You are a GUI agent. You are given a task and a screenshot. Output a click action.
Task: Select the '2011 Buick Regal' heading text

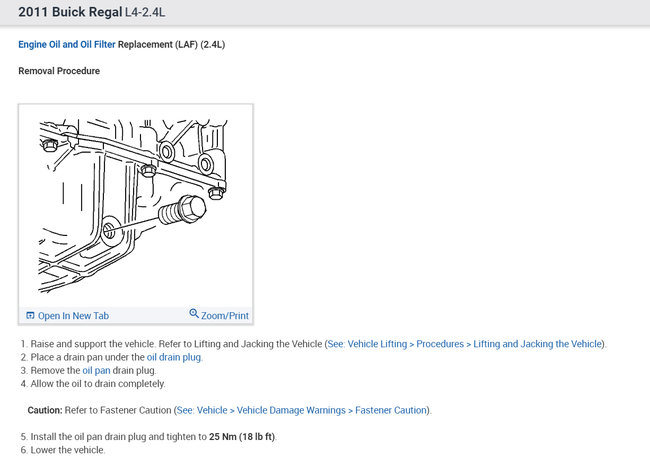click(70, 12)
